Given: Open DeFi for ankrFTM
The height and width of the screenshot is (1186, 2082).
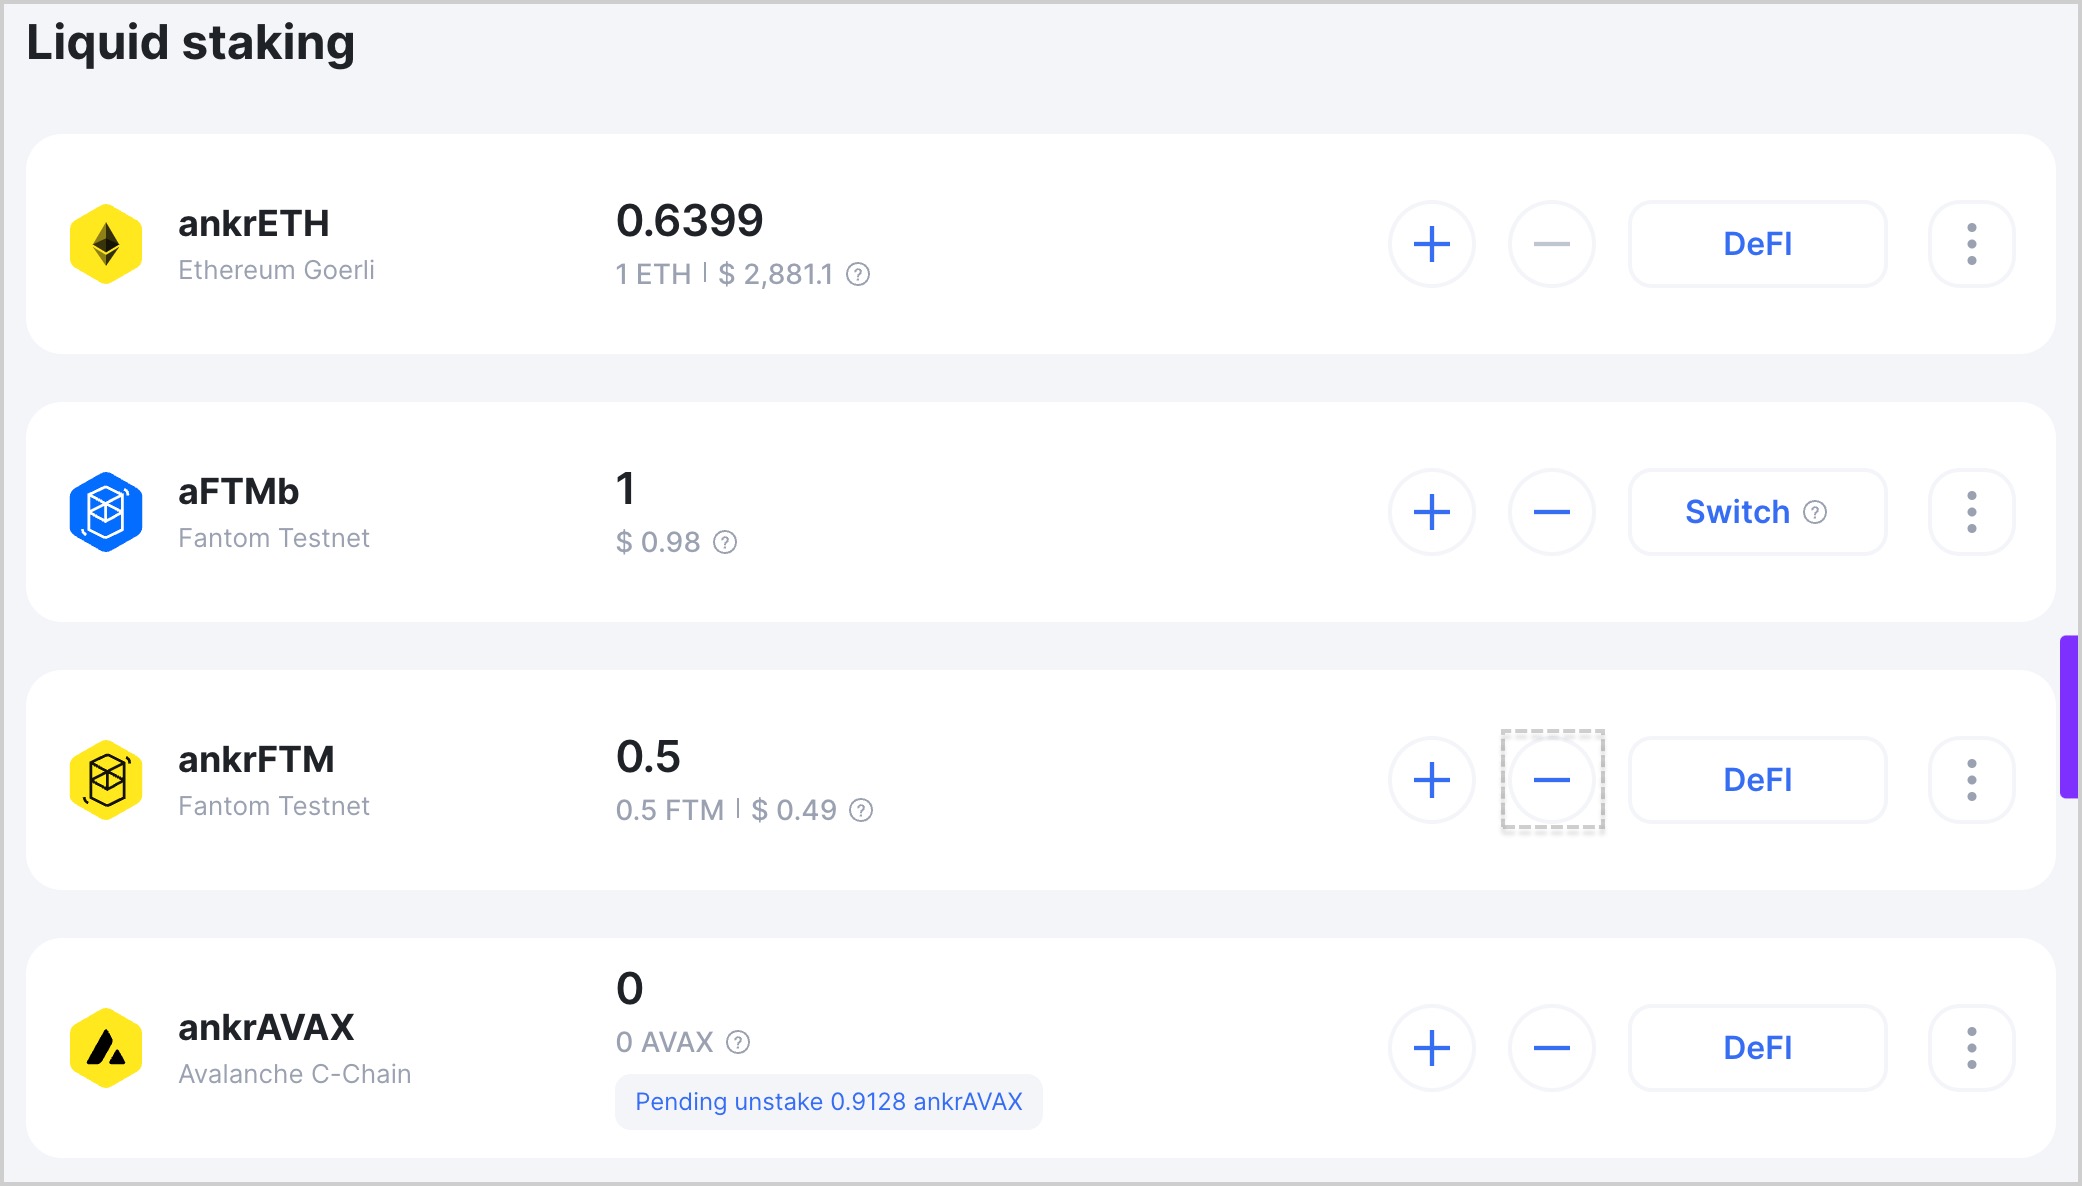Looking at the screenshot, I should [x=1757, y=780].
